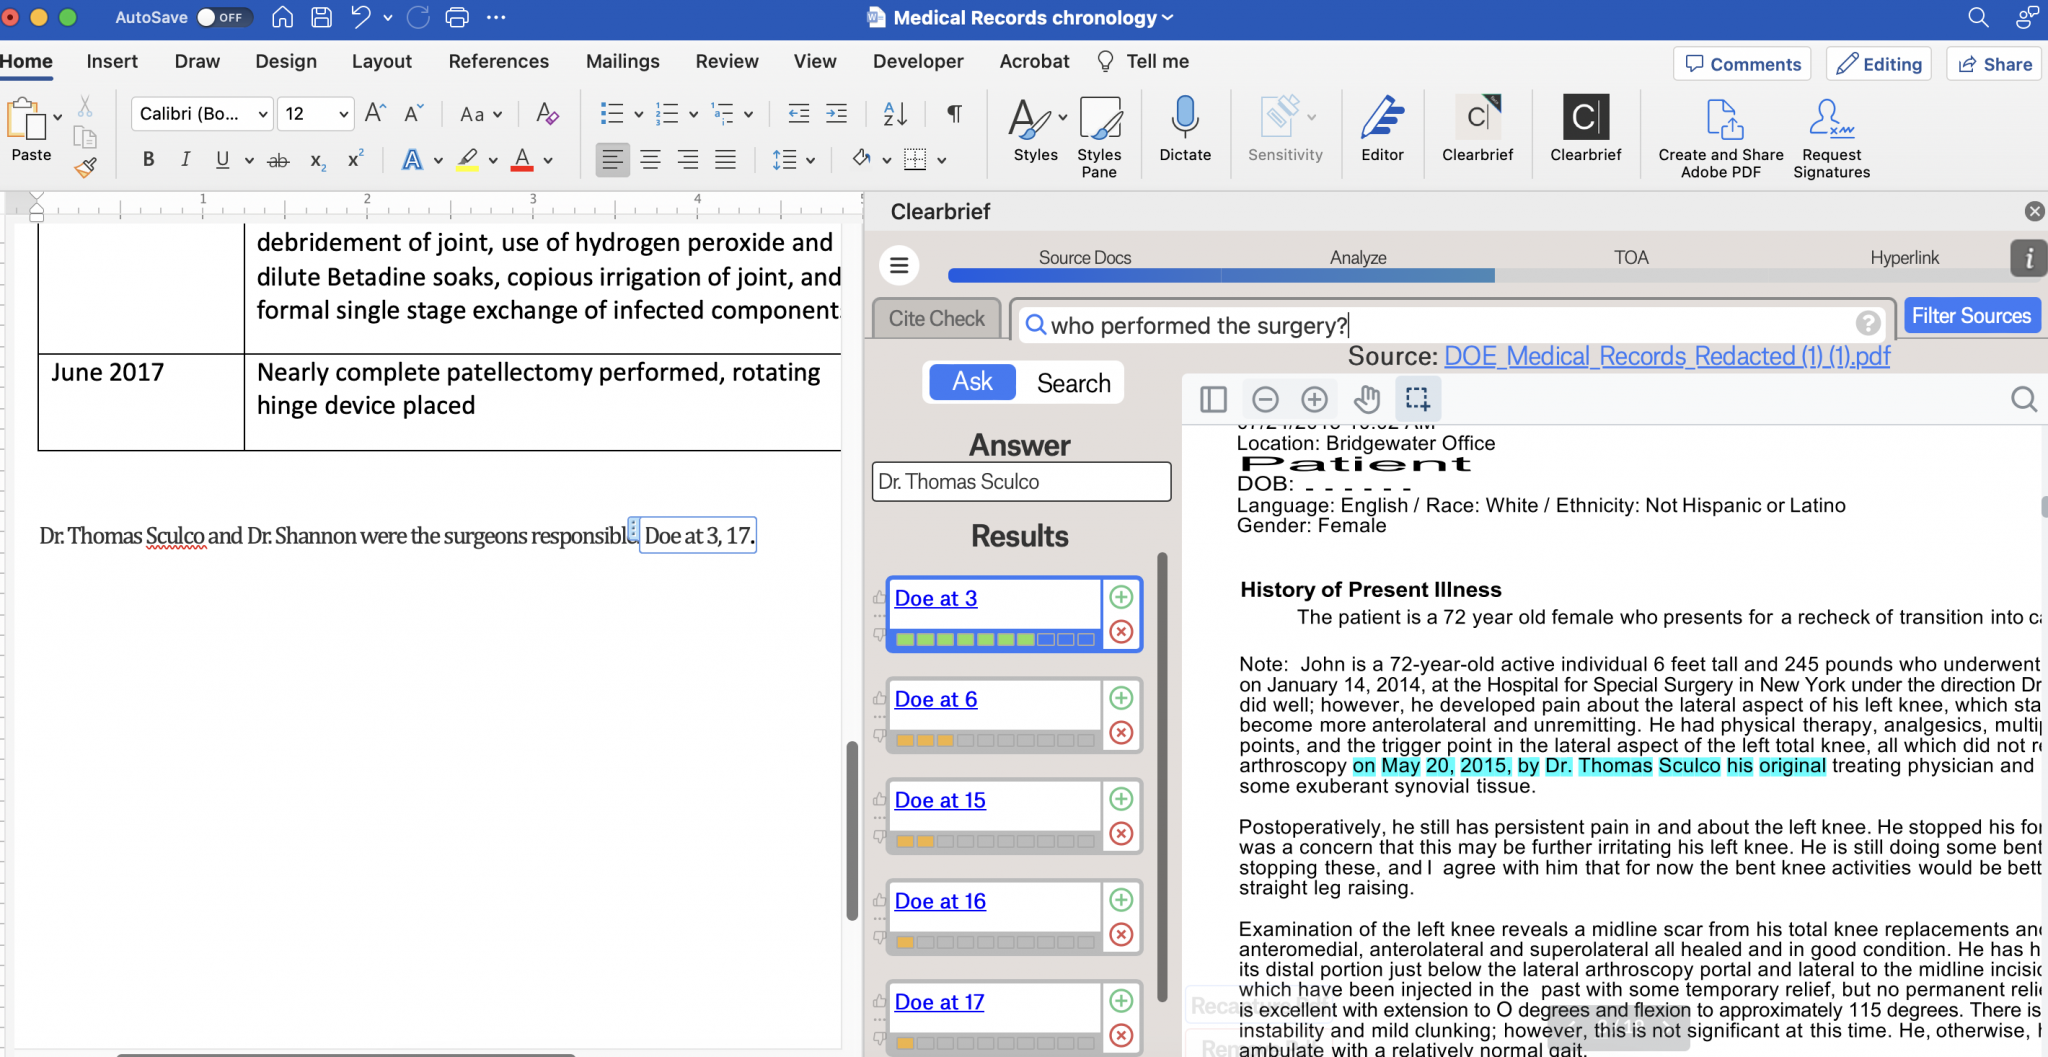Viewport: 2048px width, 1057px height.
Task: Toggle italic formatting
Action: (185, 159)
